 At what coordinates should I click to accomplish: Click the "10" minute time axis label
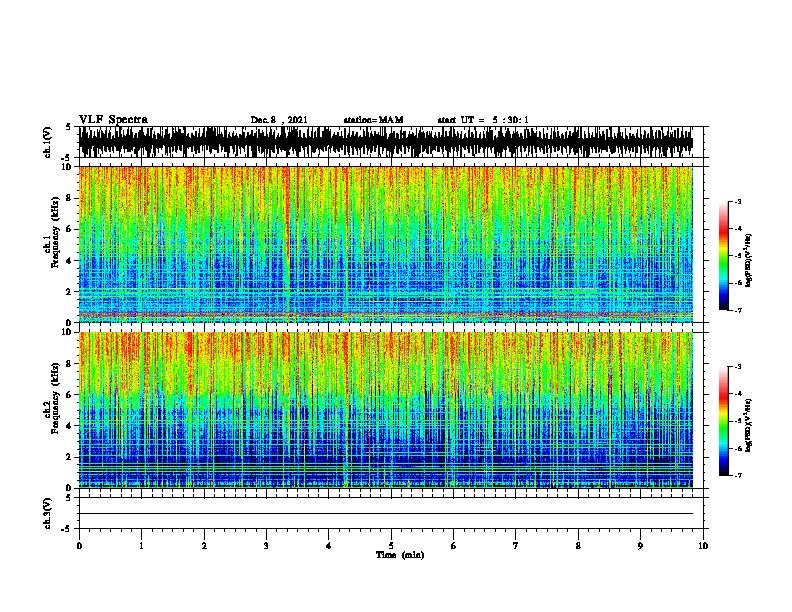[703, 546]
